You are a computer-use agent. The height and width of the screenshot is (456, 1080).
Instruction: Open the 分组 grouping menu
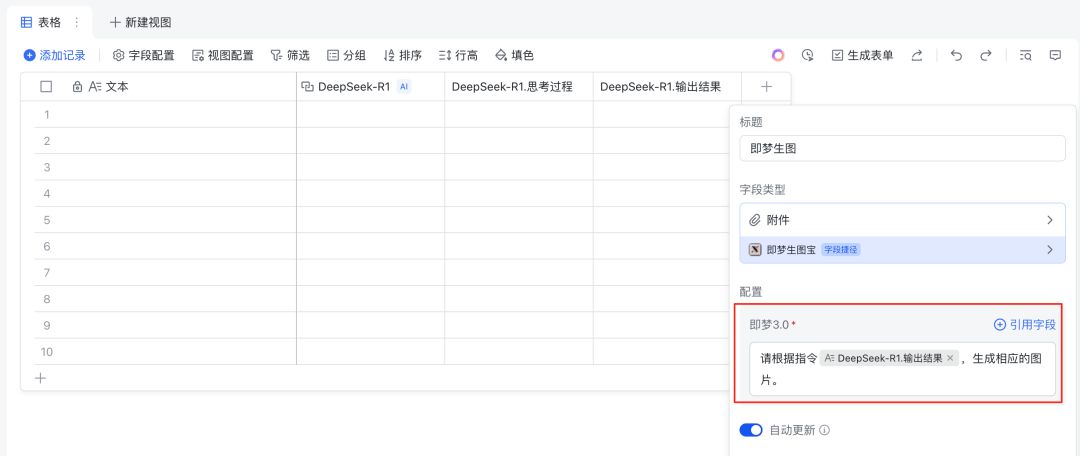tap(346, 55)
